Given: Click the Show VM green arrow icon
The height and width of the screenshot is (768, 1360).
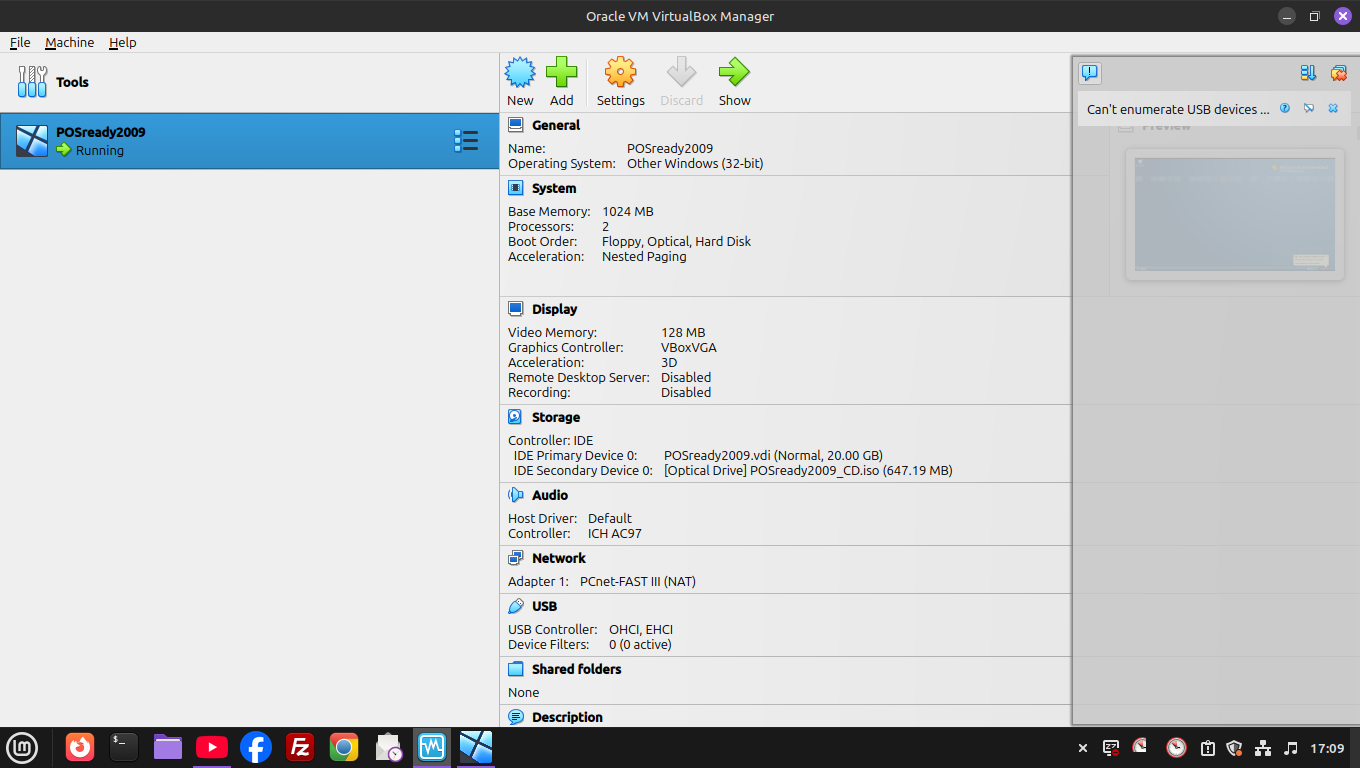Looking at the screenshot, I should pos(734,81).
